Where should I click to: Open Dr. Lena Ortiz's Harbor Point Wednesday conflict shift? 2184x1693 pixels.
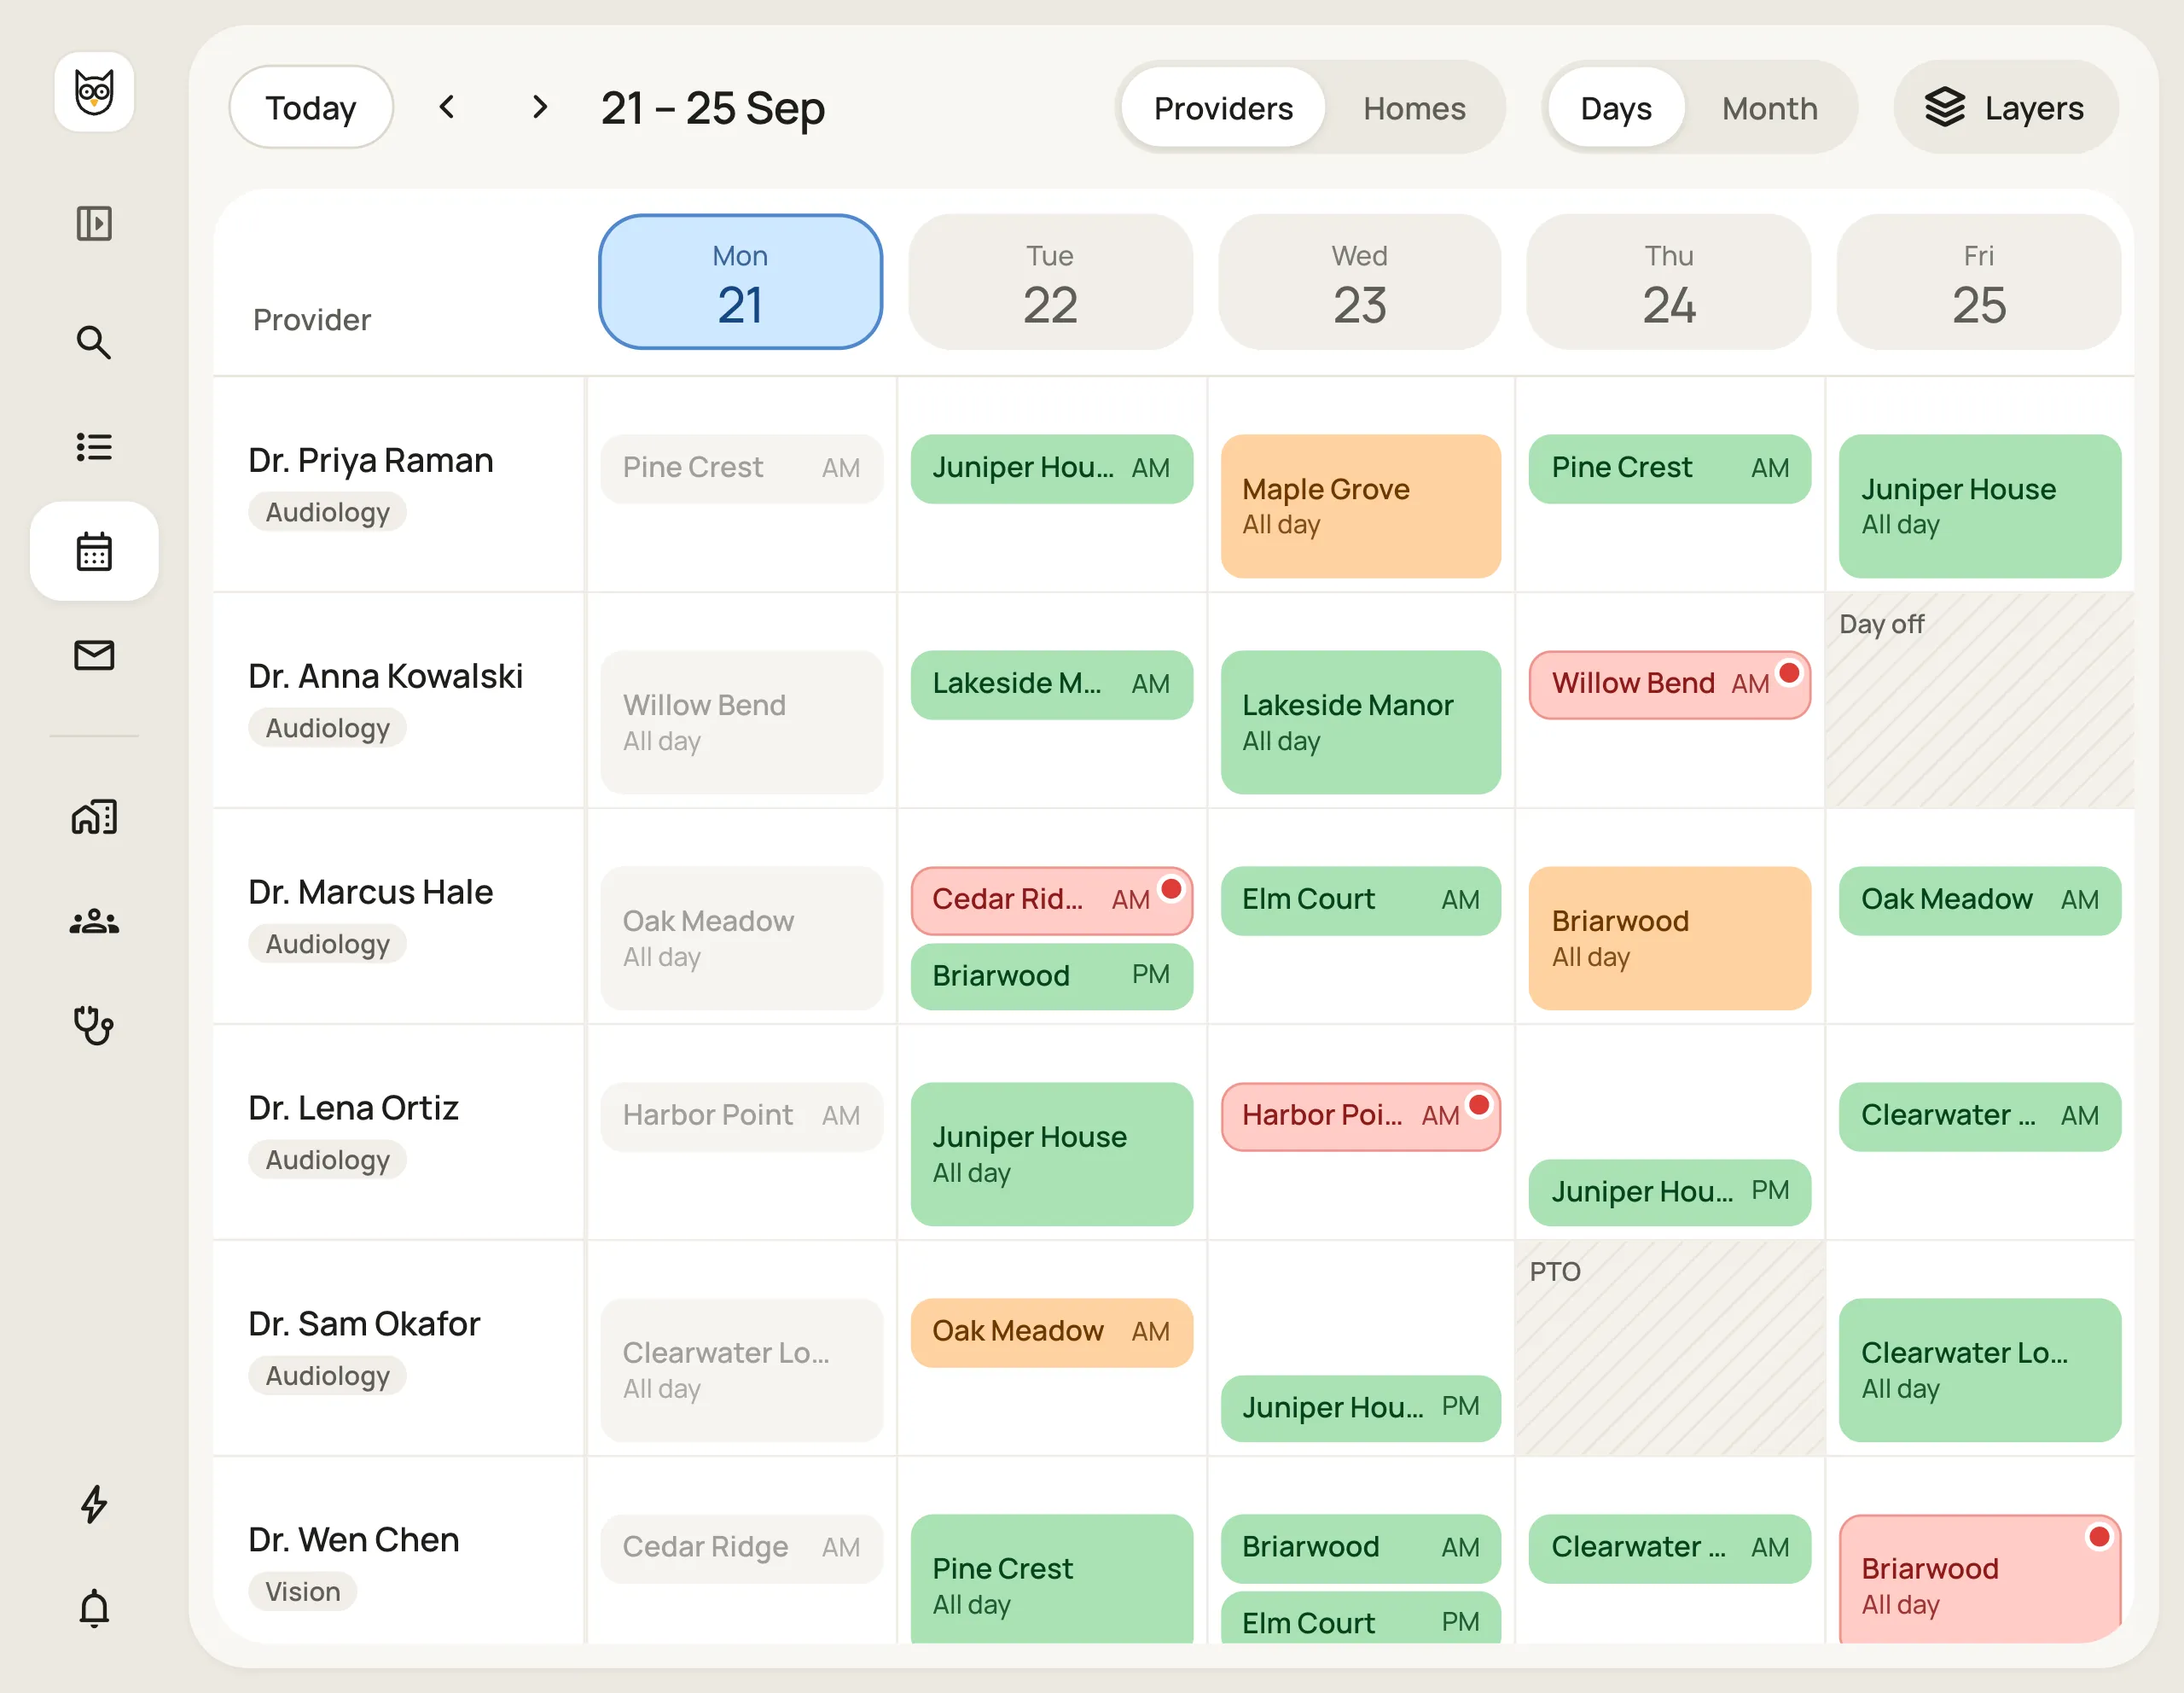1360,1116
